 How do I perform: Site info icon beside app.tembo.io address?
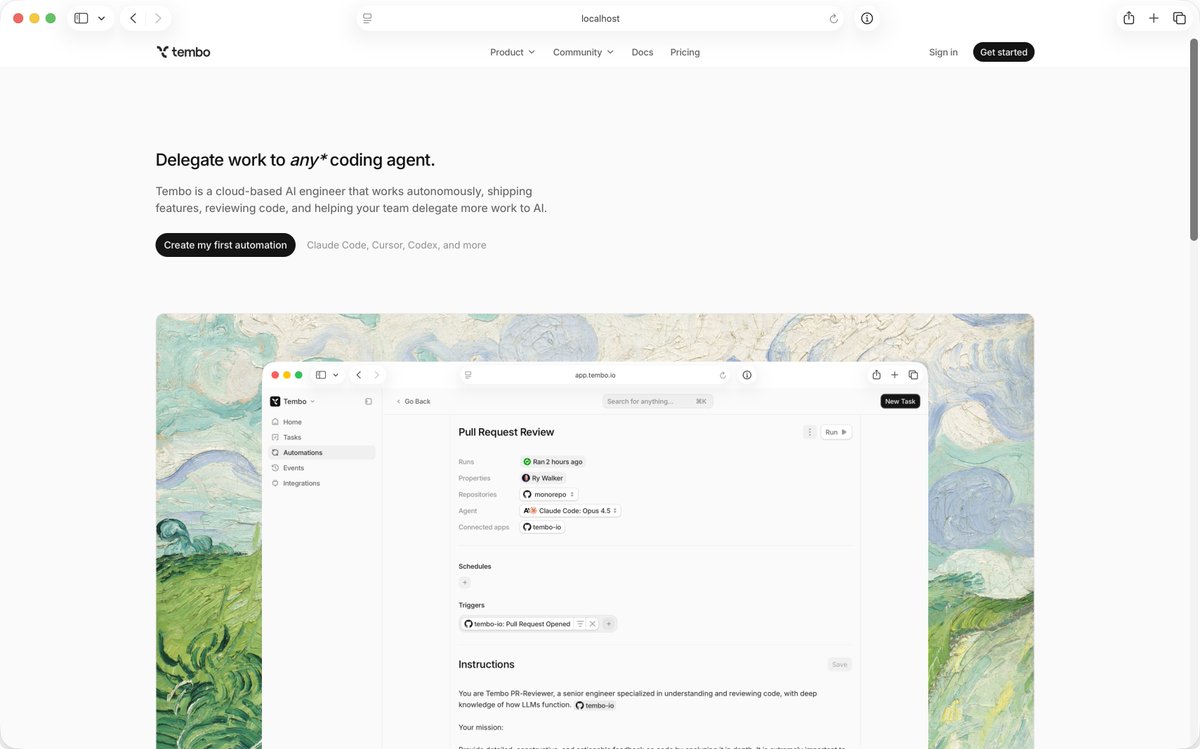[x=747, y=375]
